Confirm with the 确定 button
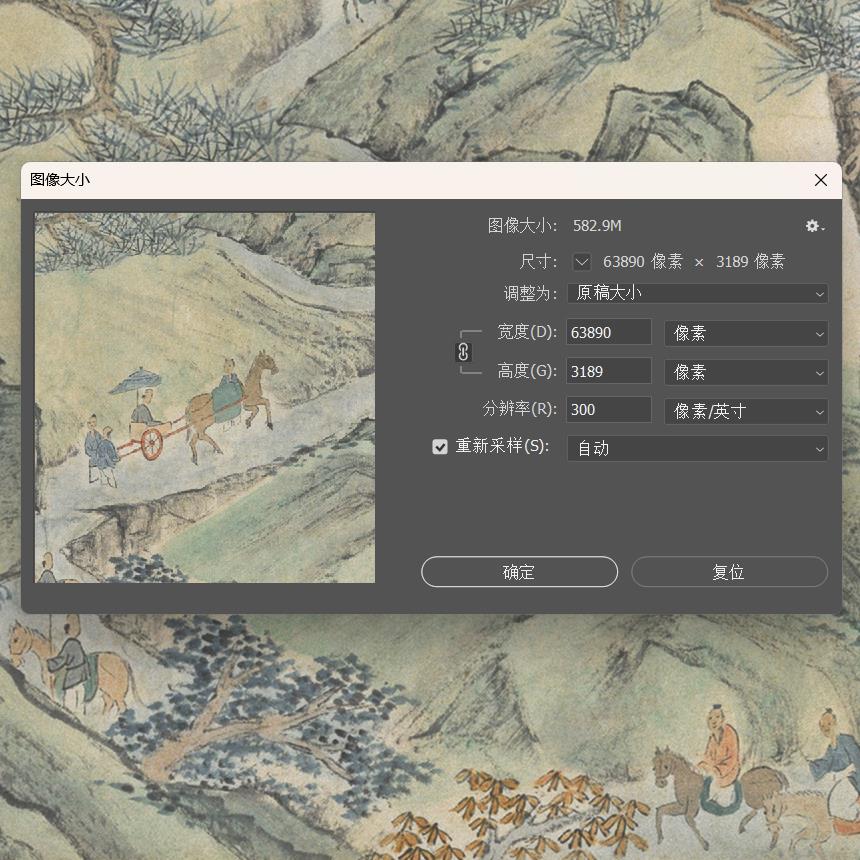The image size is (860, 860). click(x=519, y=572)
